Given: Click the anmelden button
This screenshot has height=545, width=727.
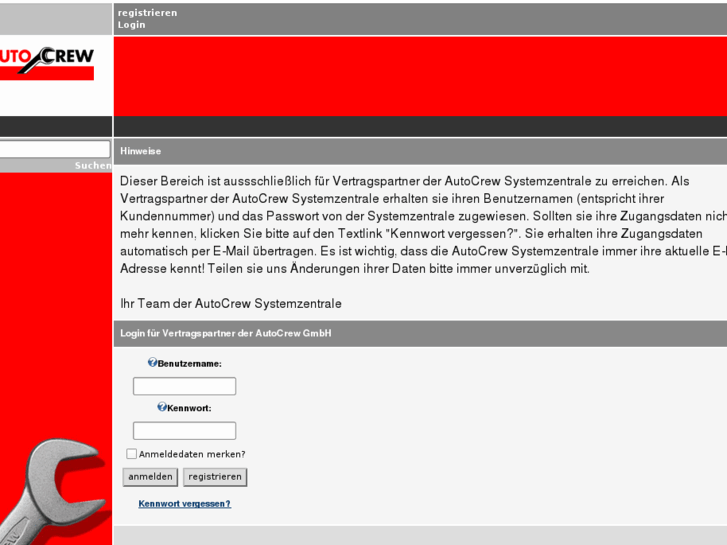Looking at the screenshot, I should click(150, 477).
